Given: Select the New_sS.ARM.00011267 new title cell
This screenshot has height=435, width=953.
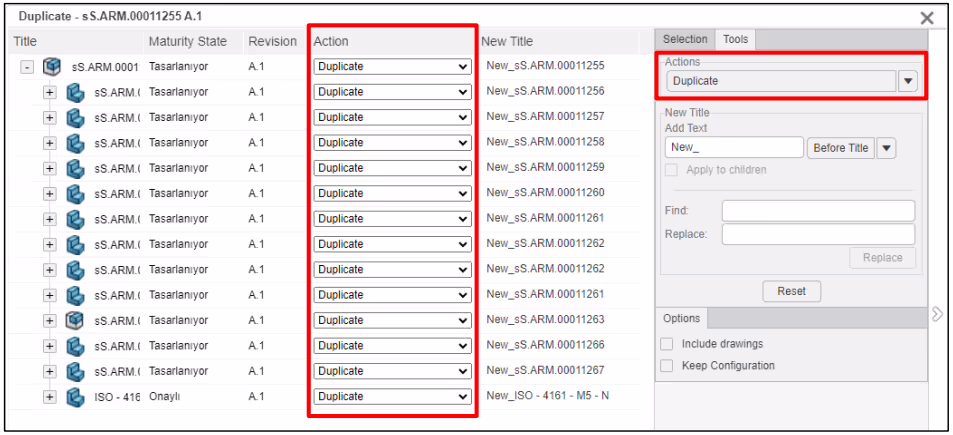Looking at the screenshot, I should tap(545, 370).
